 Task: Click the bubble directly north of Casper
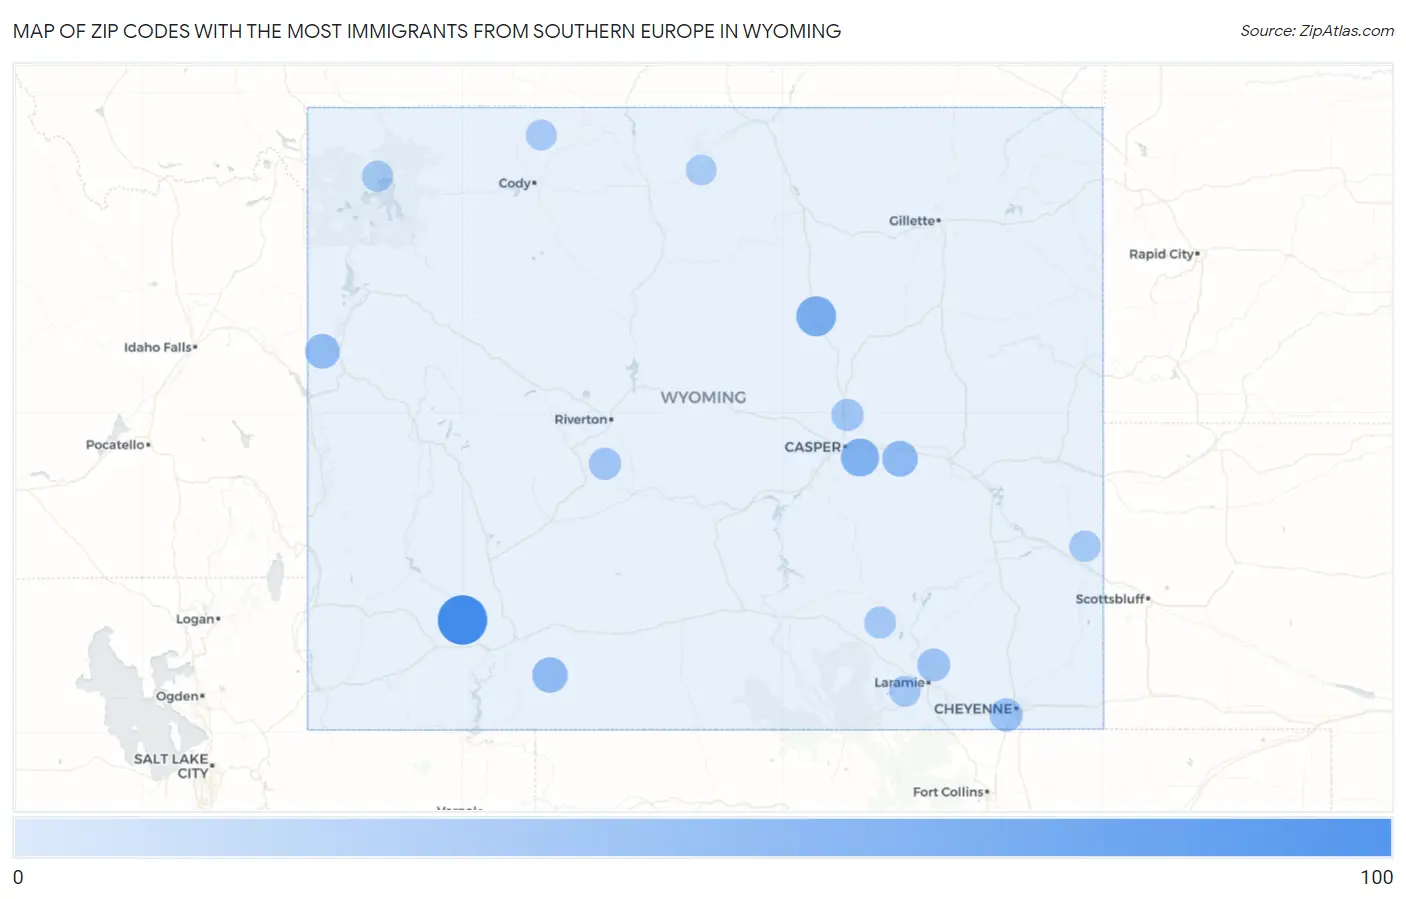(847, 415)
